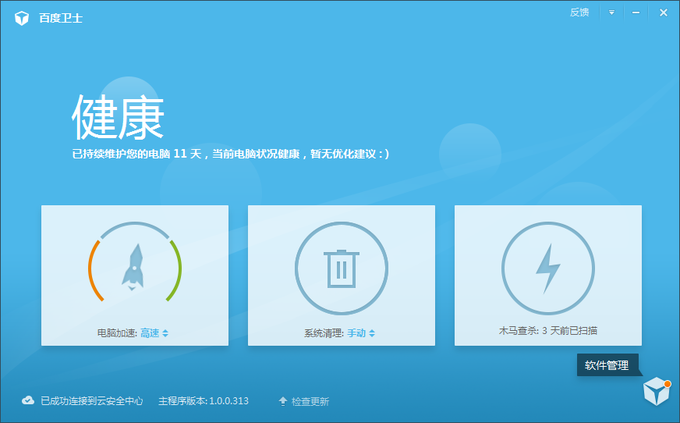Open the 高速 speed mode dropdown

154,333
